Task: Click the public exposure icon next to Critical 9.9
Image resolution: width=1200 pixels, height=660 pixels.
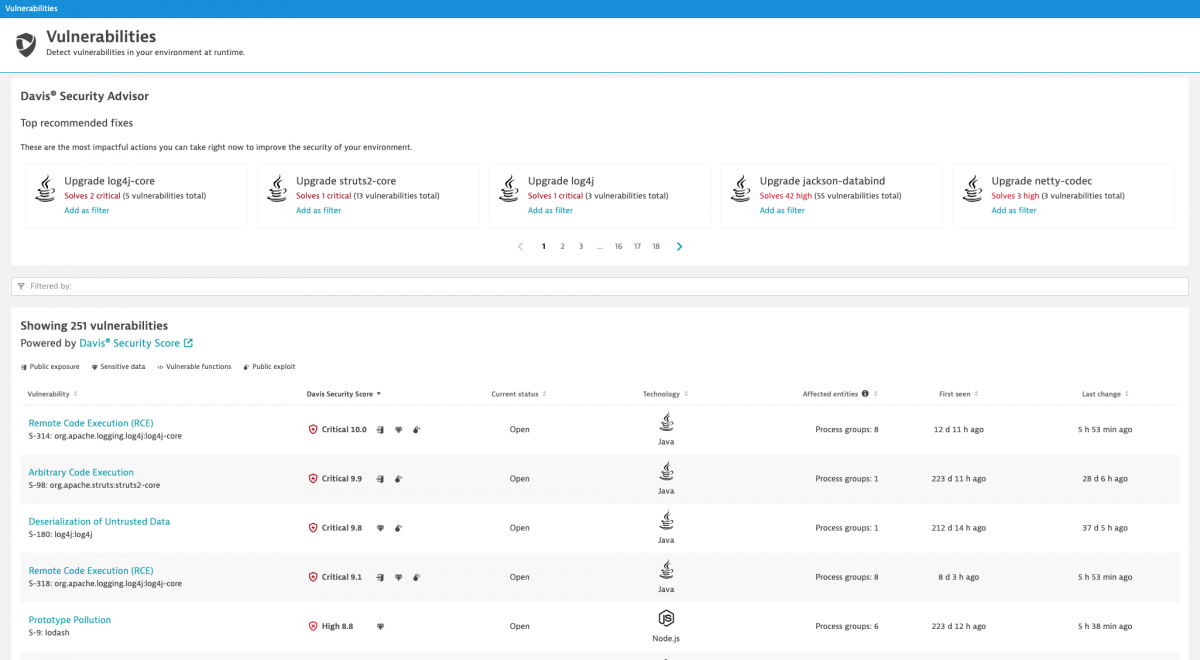Action: [379, 478]
